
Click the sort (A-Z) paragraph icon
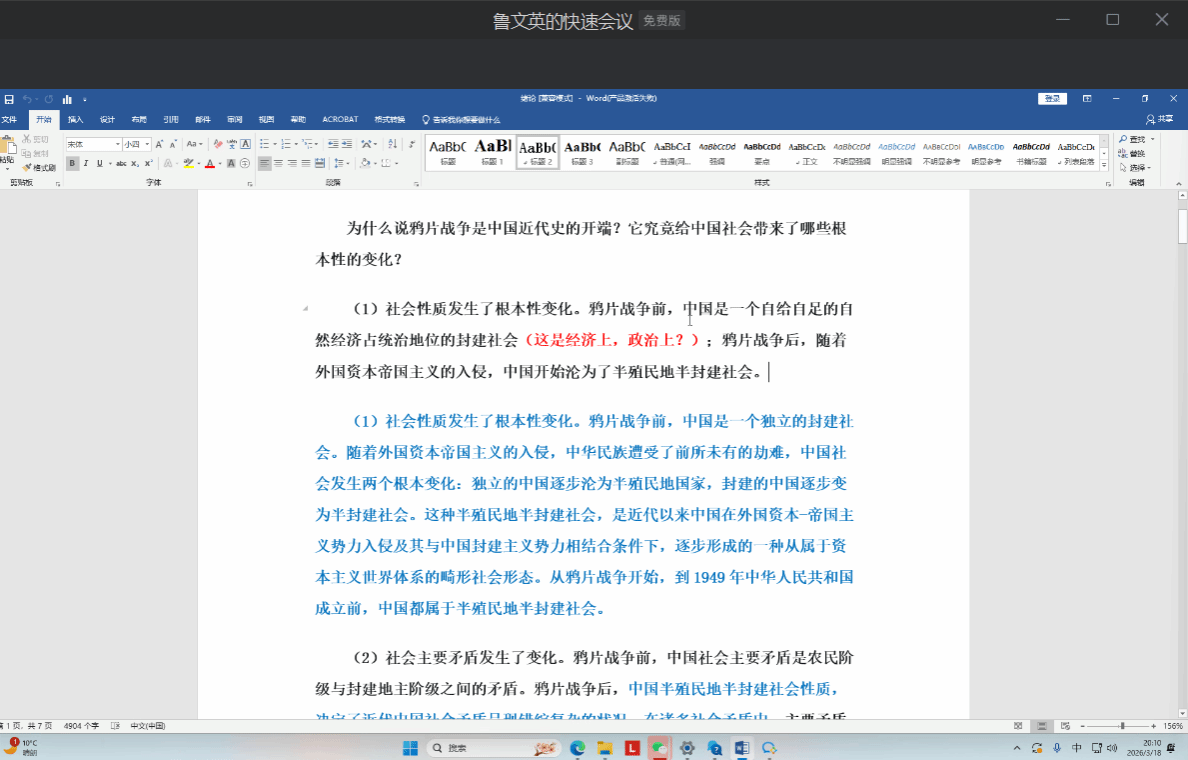(393, 144)
